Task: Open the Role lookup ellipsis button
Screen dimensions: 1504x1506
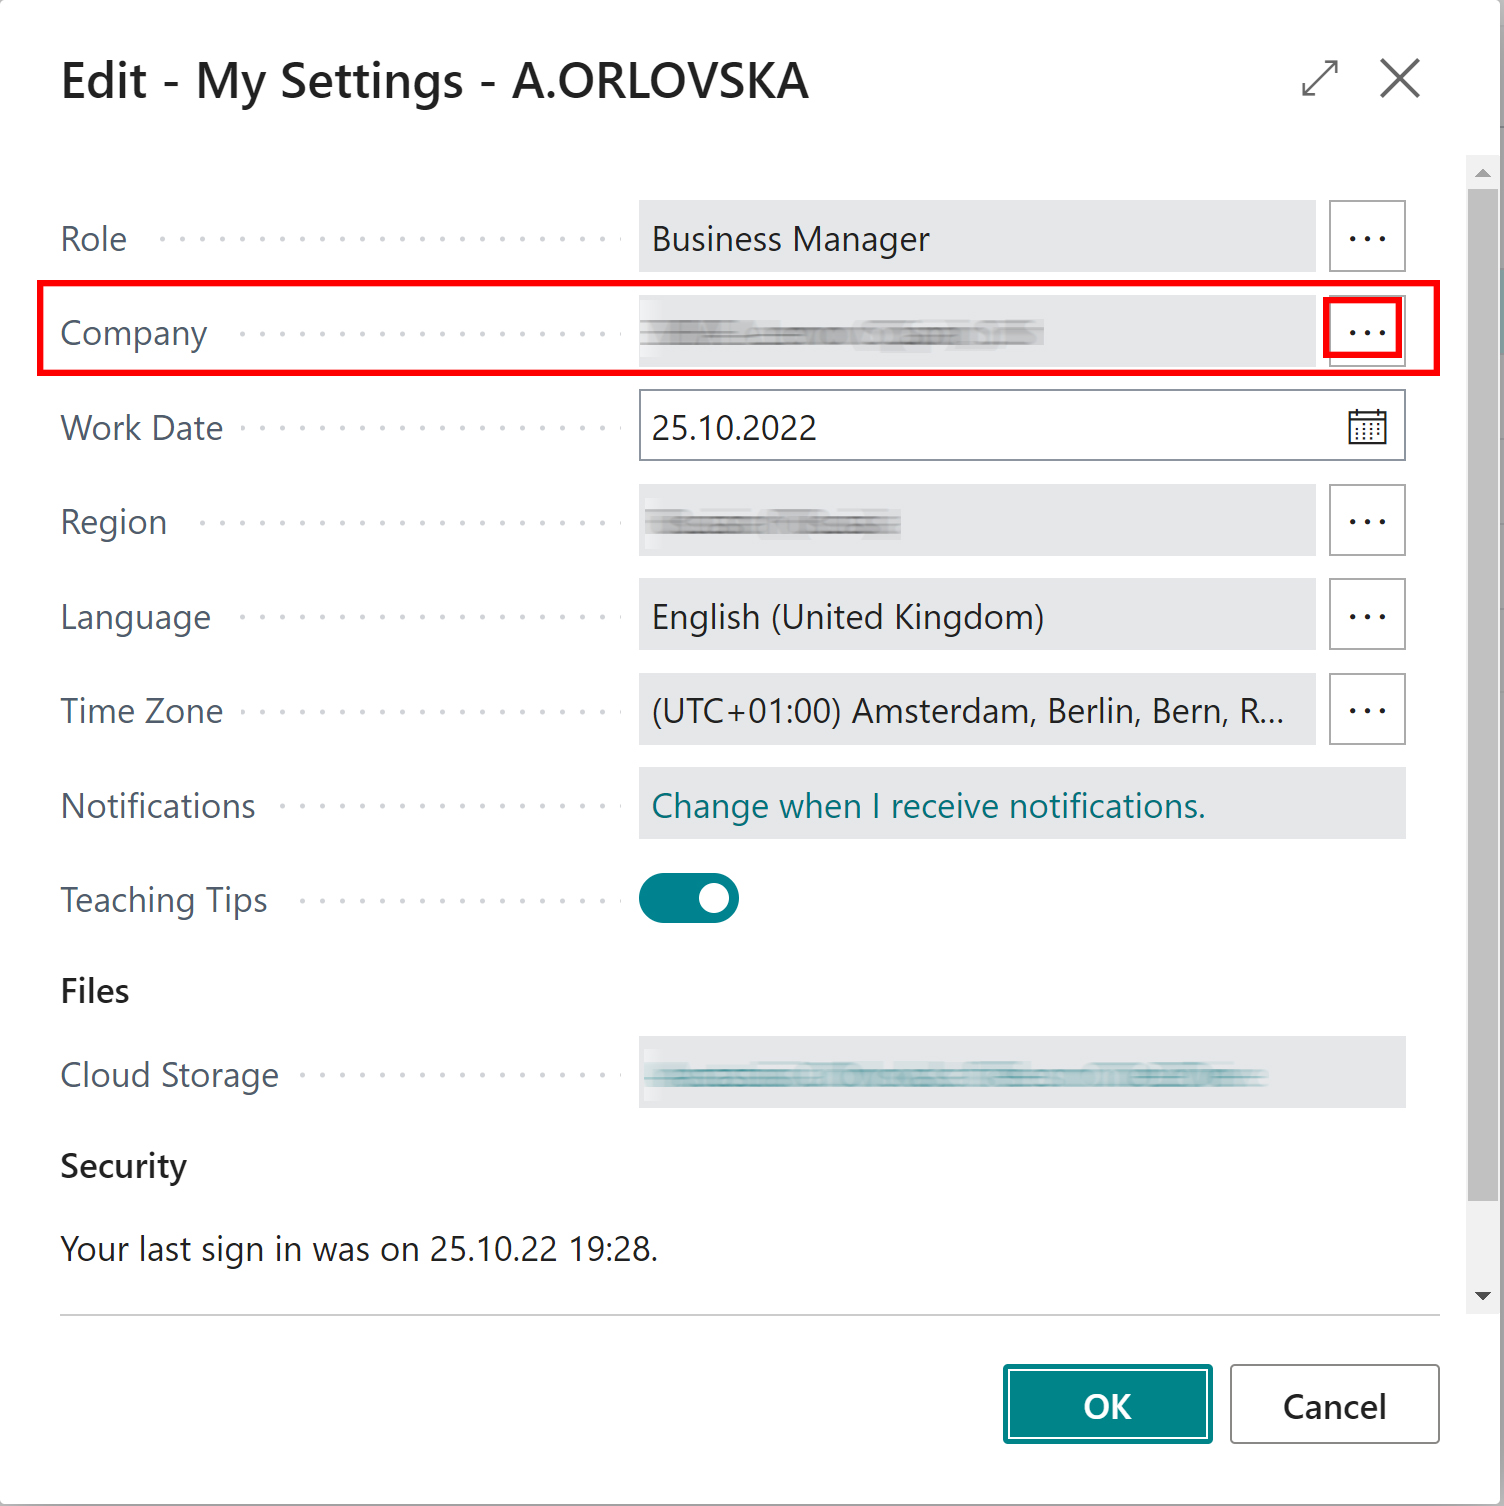Action: click(x=1366, y=236)
